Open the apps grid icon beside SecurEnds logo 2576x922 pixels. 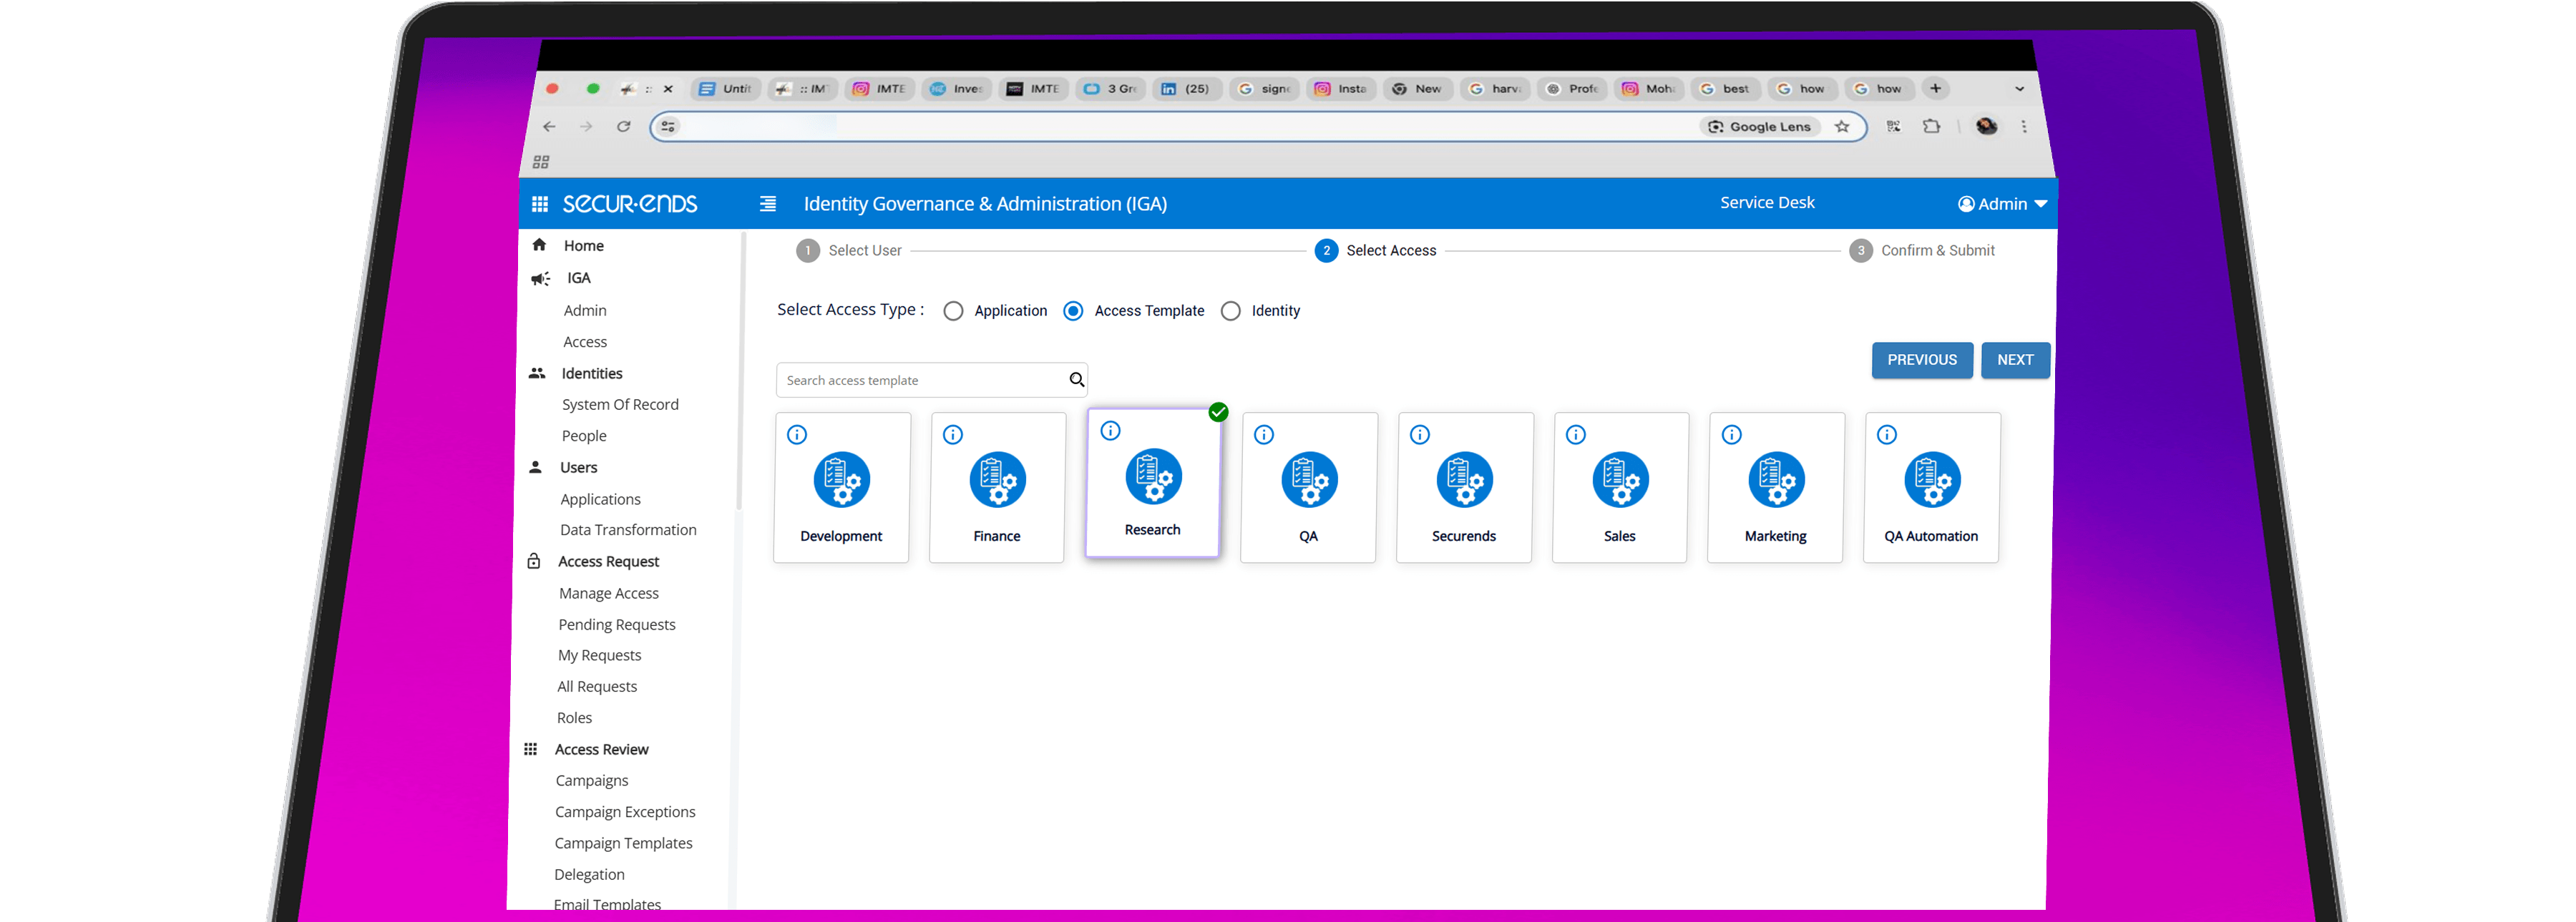[x=540, y=204]
